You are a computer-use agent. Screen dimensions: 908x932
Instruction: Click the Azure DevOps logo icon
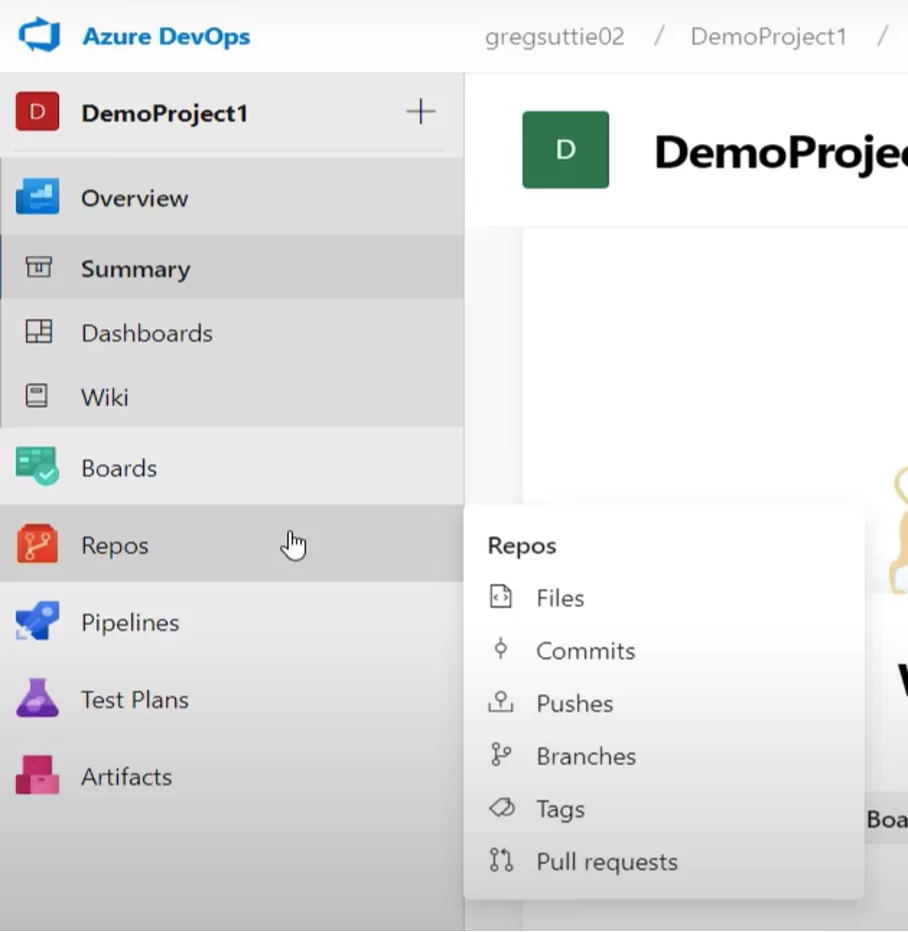[x=40, y=36]
